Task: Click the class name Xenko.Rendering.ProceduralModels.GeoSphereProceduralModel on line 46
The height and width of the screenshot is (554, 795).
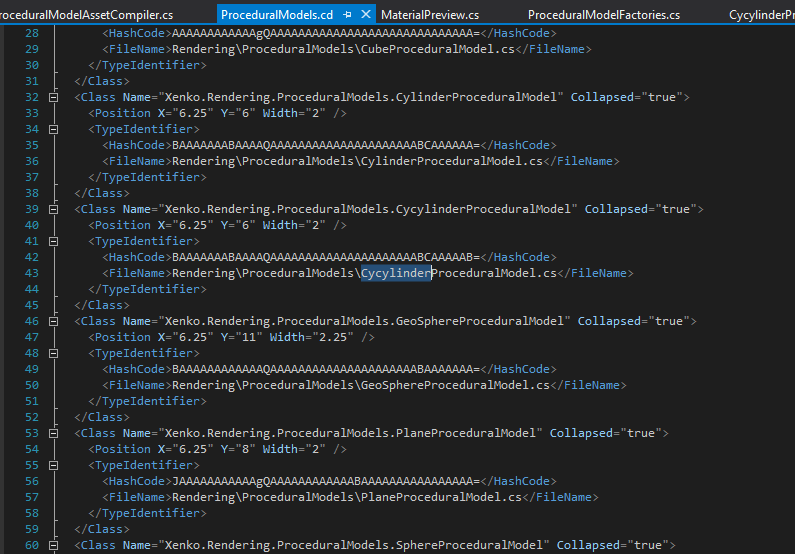Action: [x=364, y=321]
